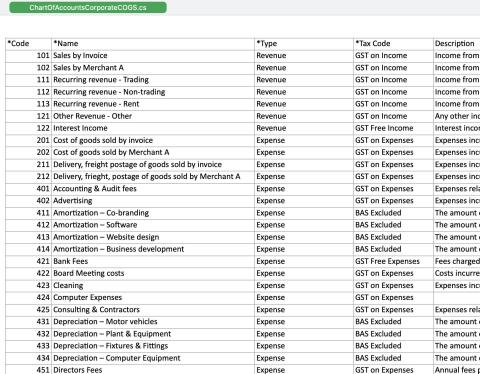The height and width of the screenshot is (374, 480).
Task: Click the cell with code 101
Action: (x=29, y=56)
